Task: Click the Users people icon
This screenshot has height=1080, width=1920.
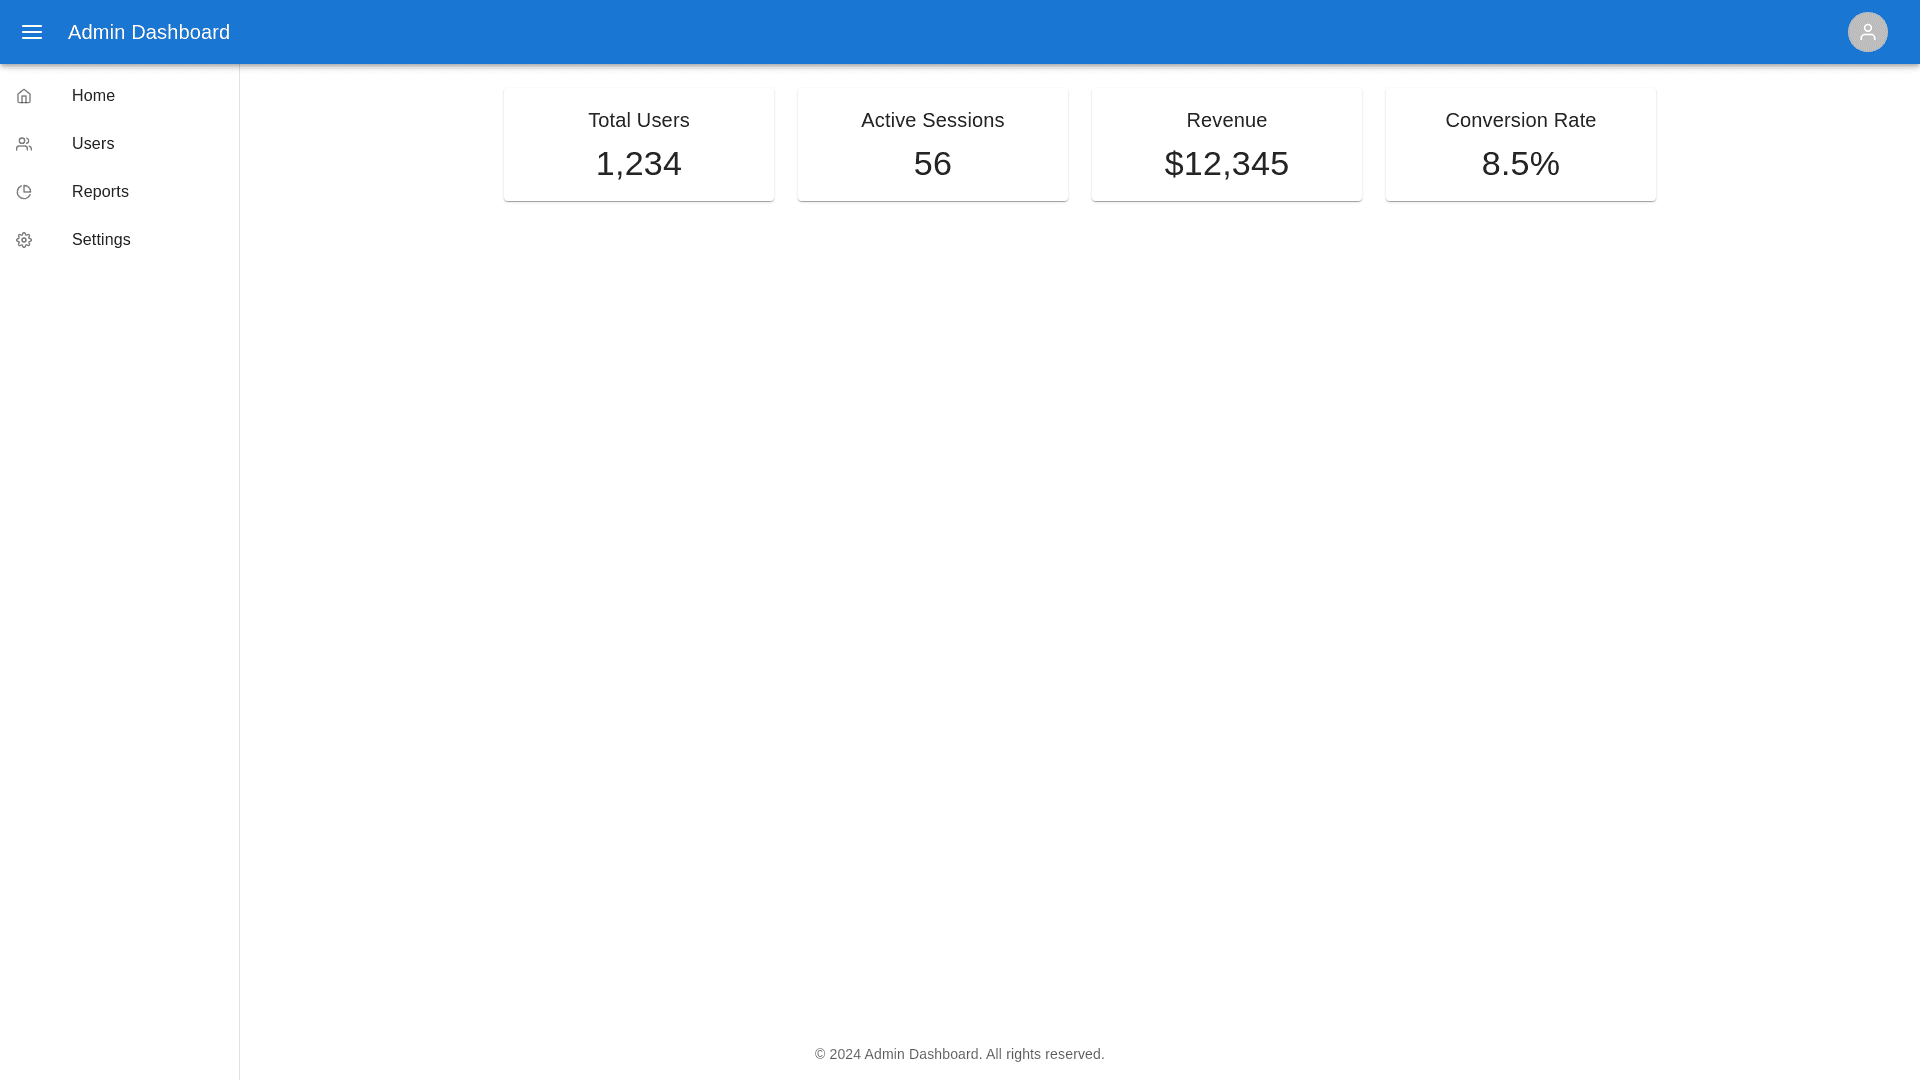Action: 24,144
